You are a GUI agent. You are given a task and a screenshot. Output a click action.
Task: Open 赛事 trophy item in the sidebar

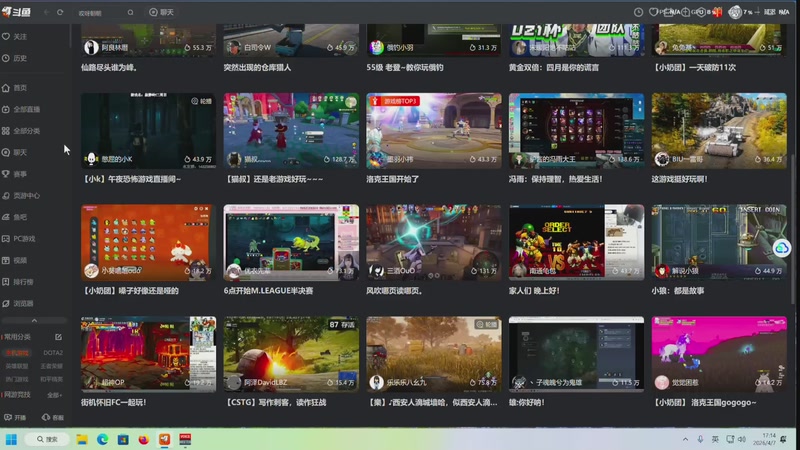(14, 174)
